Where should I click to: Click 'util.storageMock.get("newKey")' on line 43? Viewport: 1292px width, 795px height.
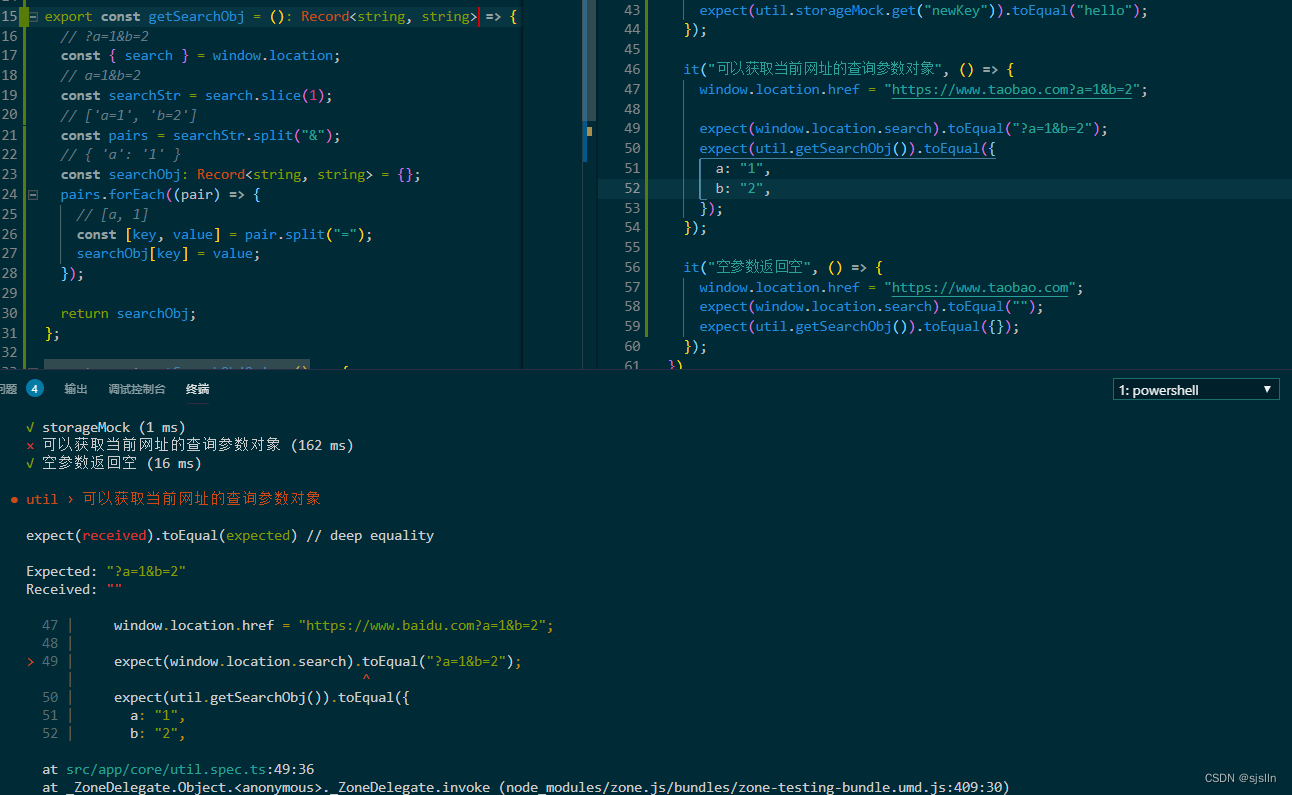(876, 11)
